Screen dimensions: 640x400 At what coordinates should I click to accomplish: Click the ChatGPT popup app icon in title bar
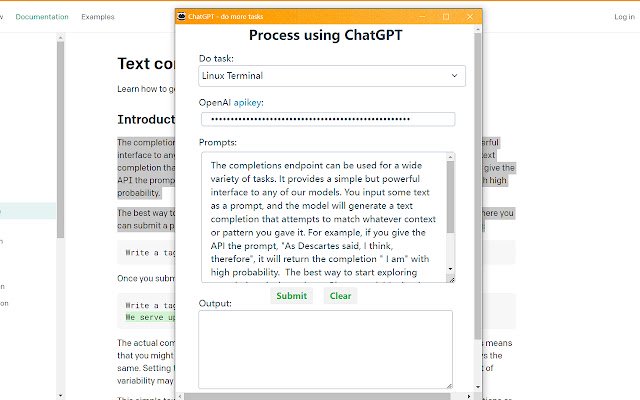(x=182, y=16)
